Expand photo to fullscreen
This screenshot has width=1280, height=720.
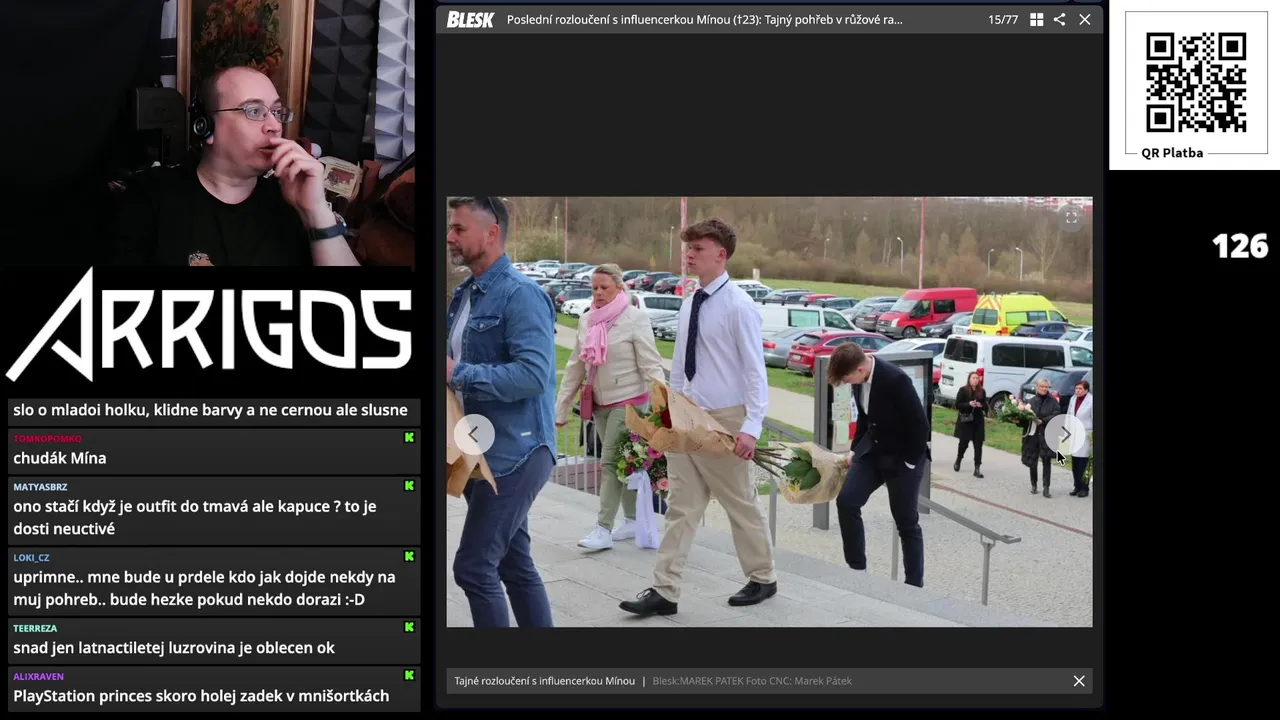point(1071,217)
